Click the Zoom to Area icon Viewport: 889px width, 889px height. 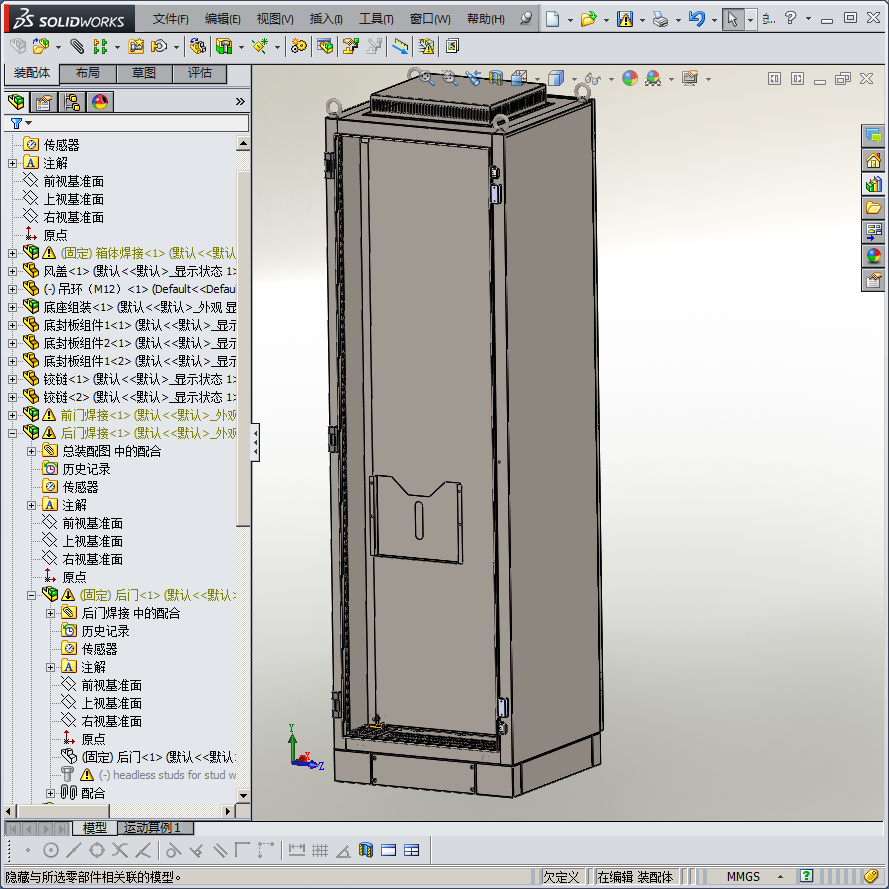(x=450, y=78)
